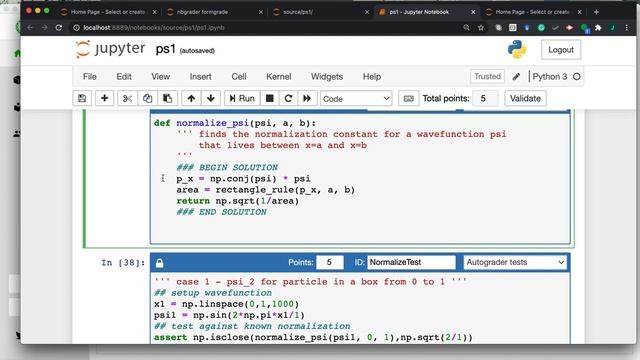Go back in browser history

[x=31, y=27]
